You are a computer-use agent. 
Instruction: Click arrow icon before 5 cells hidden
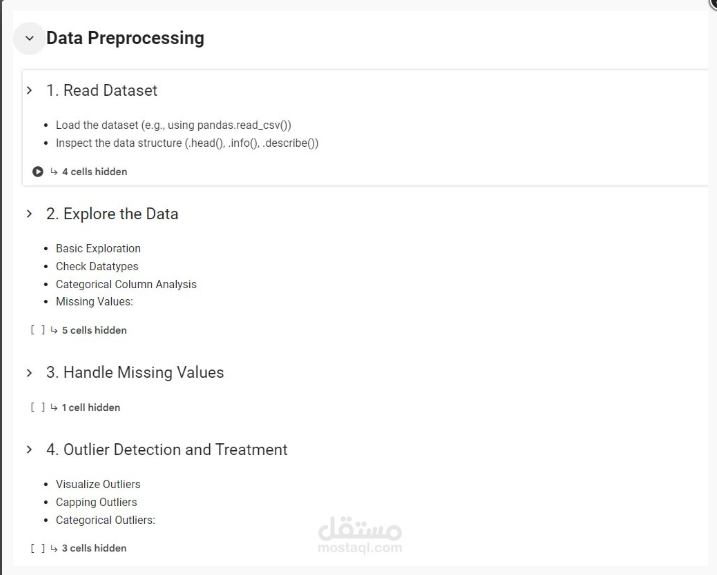coord(54,330)
